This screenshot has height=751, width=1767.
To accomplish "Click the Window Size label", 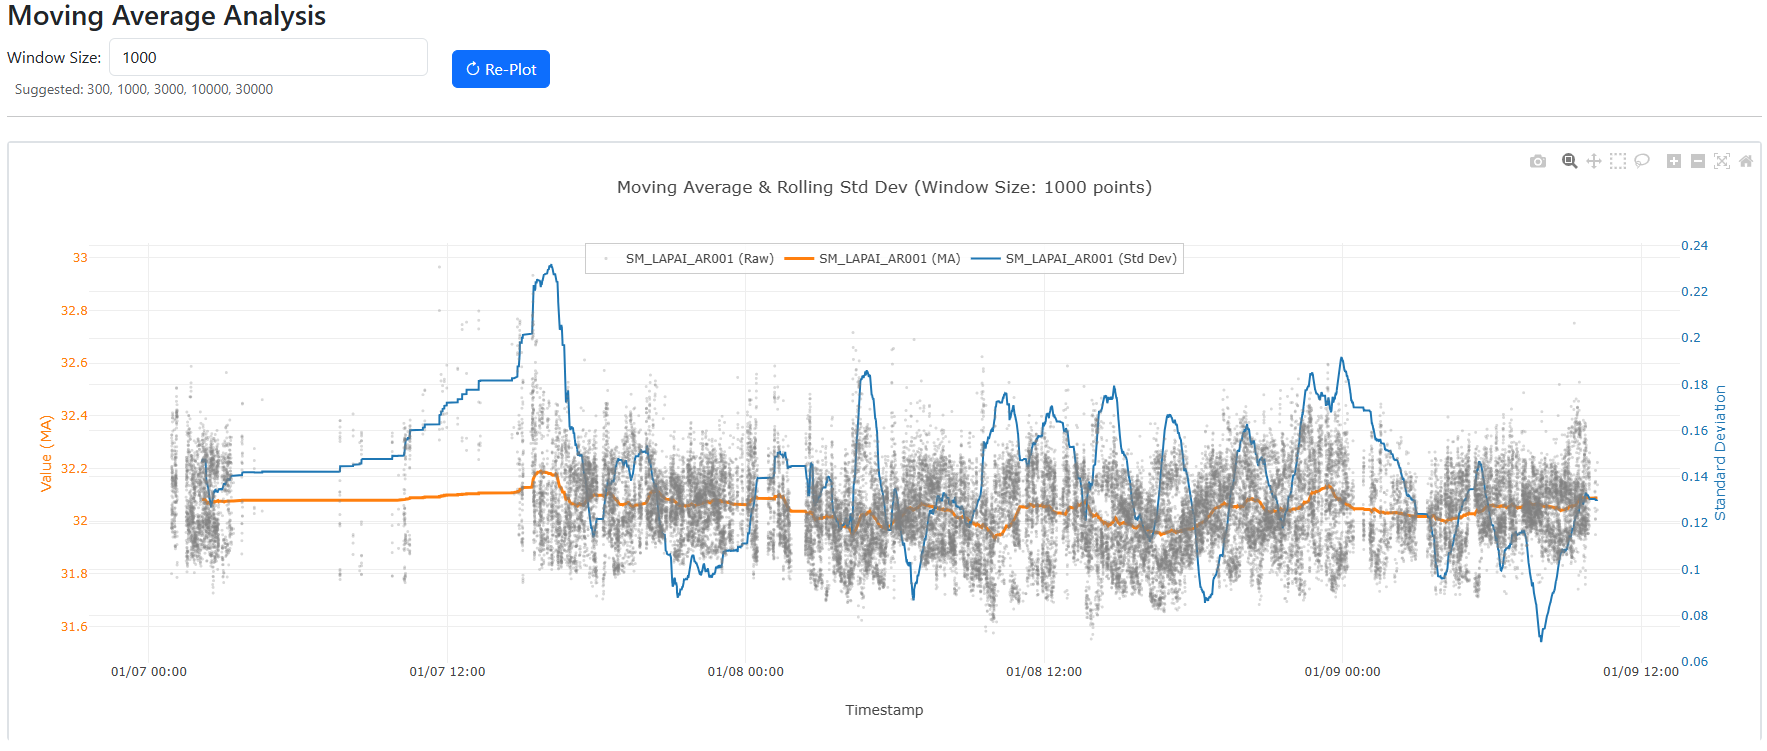I will [54, 58].
